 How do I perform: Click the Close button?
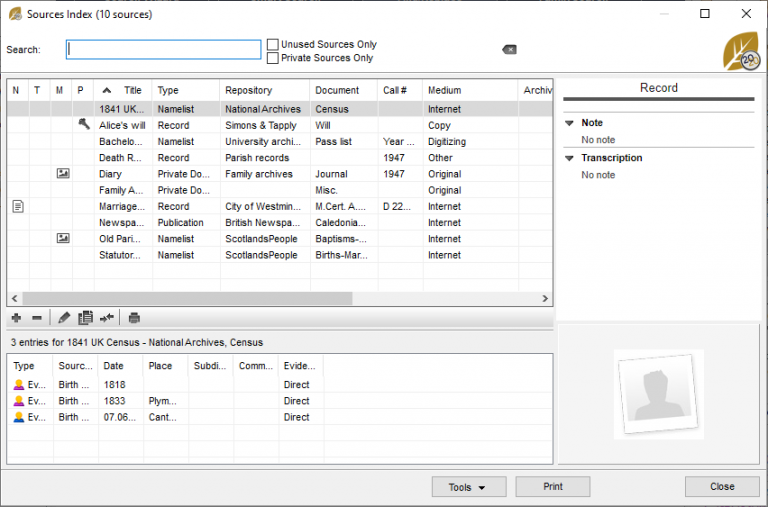[722, 487]
